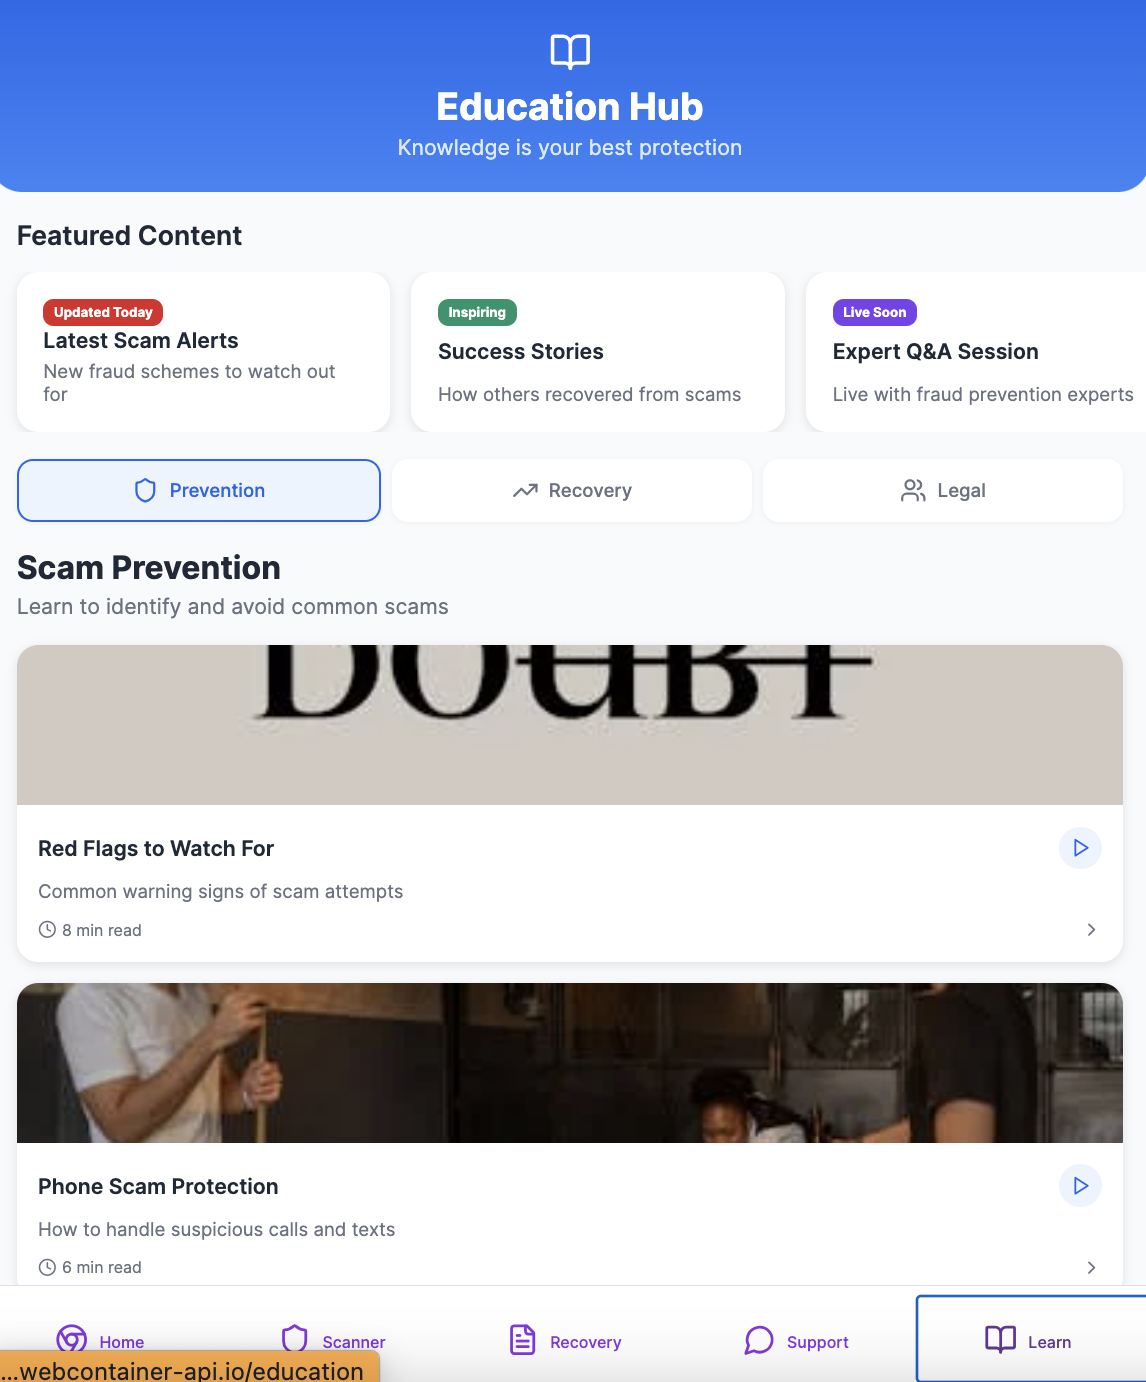Image resolution: width=1146 pixels, height=1382 pixels.
Task: Click the Education Hub book icon
Action: click(570, 51)
